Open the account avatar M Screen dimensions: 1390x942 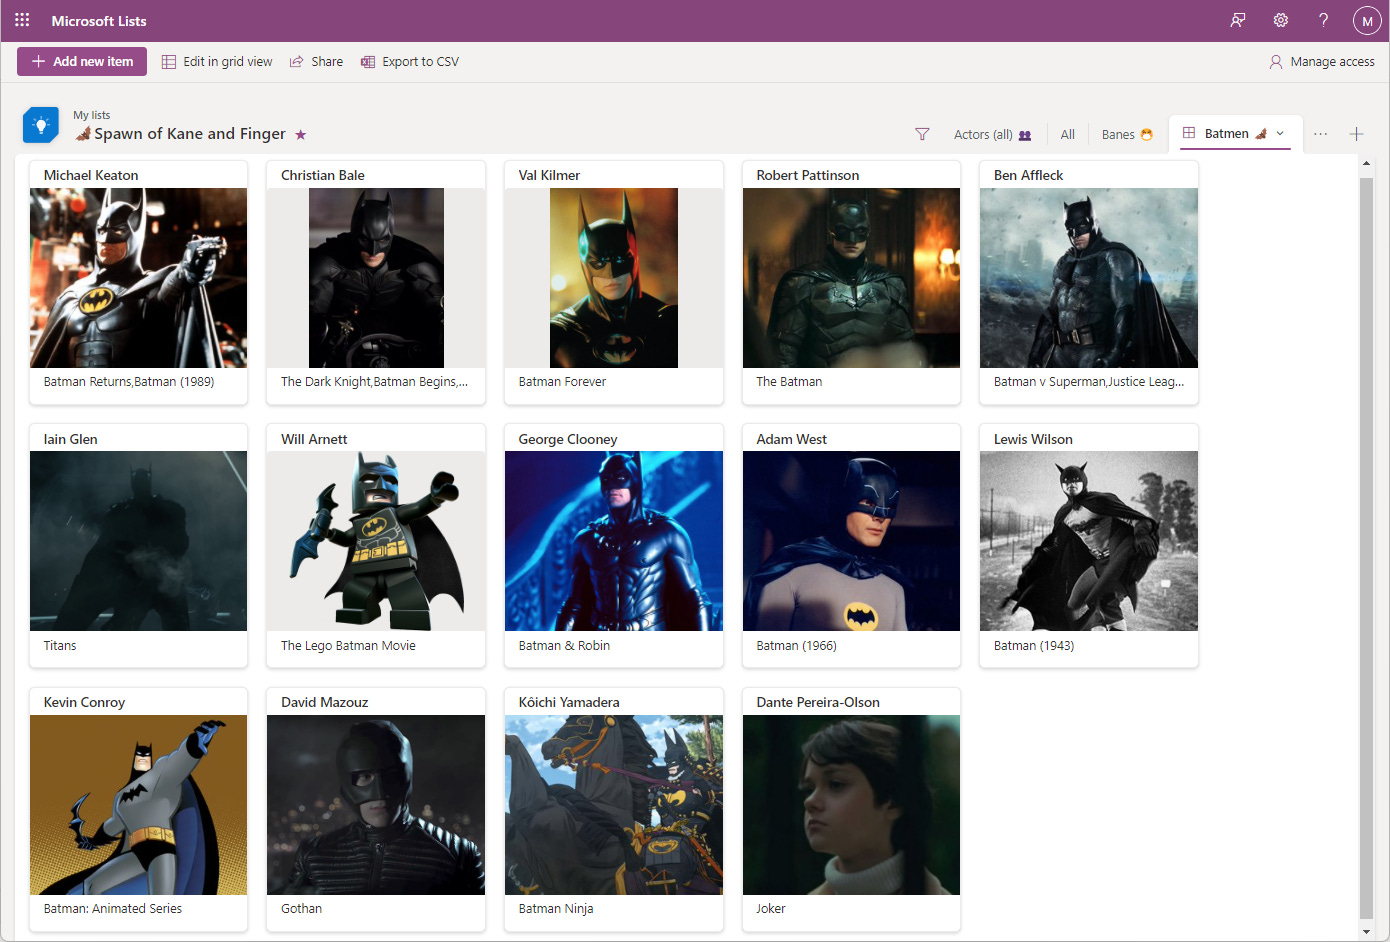pyautogui.click(x=1367, y=20)
